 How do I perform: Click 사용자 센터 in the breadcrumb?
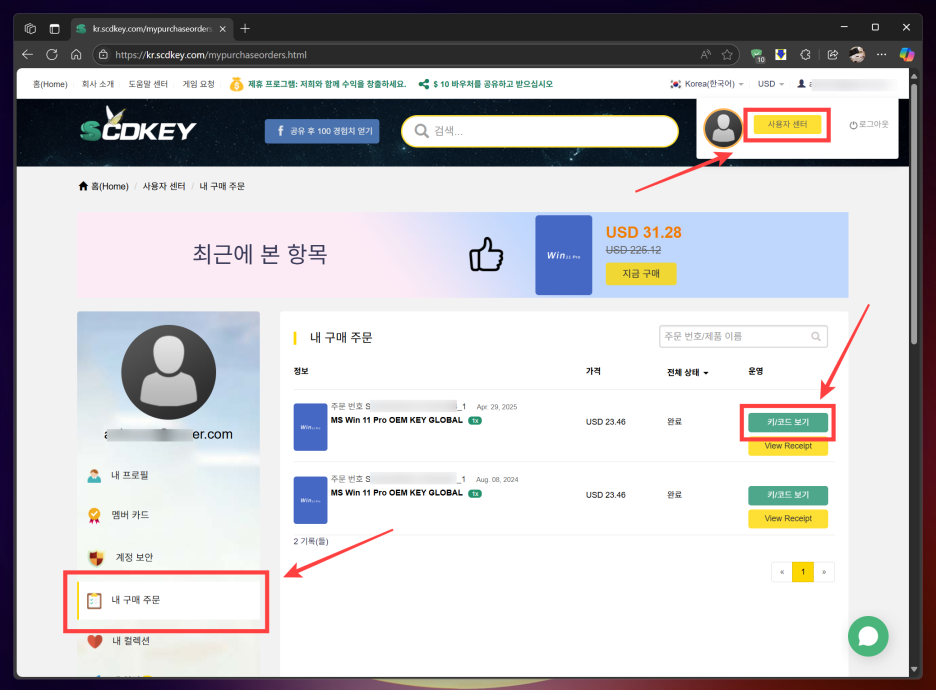(x=164, y=186)
